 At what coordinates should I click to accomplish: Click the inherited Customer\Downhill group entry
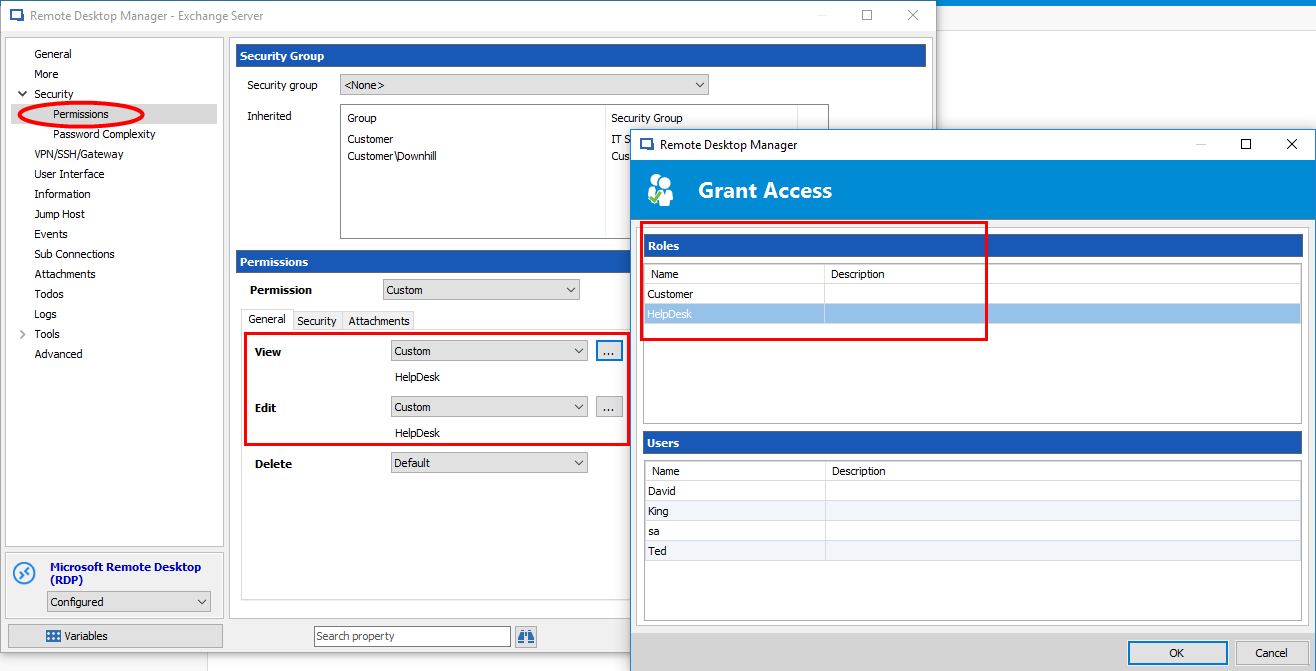(392, 156)
